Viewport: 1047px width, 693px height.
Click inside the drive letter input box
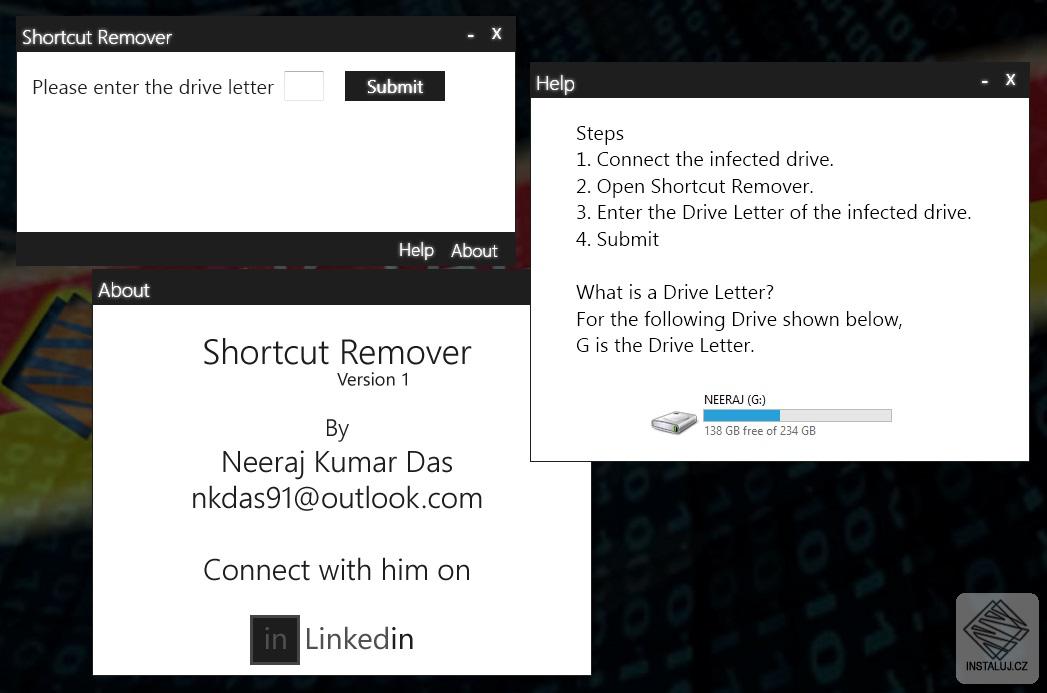click(303, 86)
